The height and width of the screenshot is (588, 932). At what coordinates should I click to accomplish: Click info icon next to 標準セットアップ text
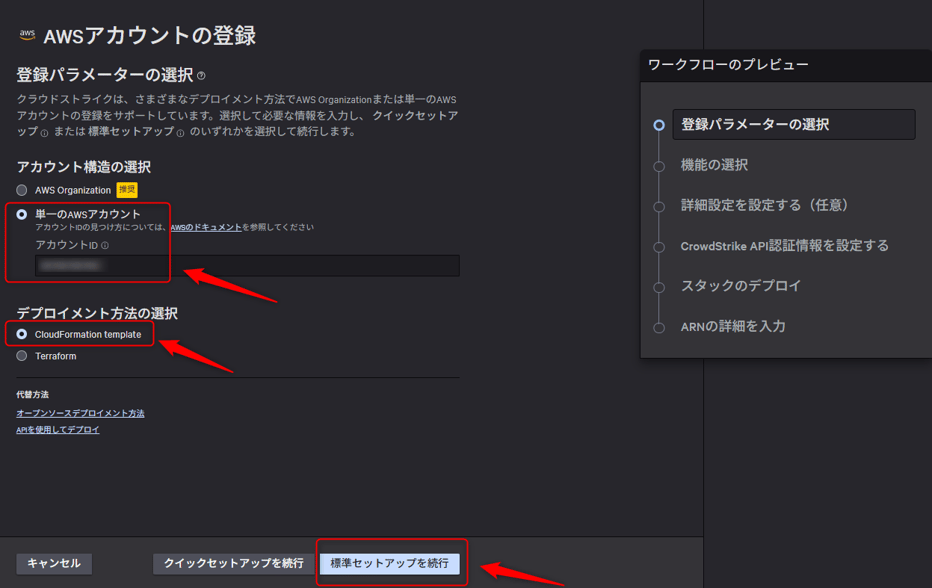(x=180, y=133)
